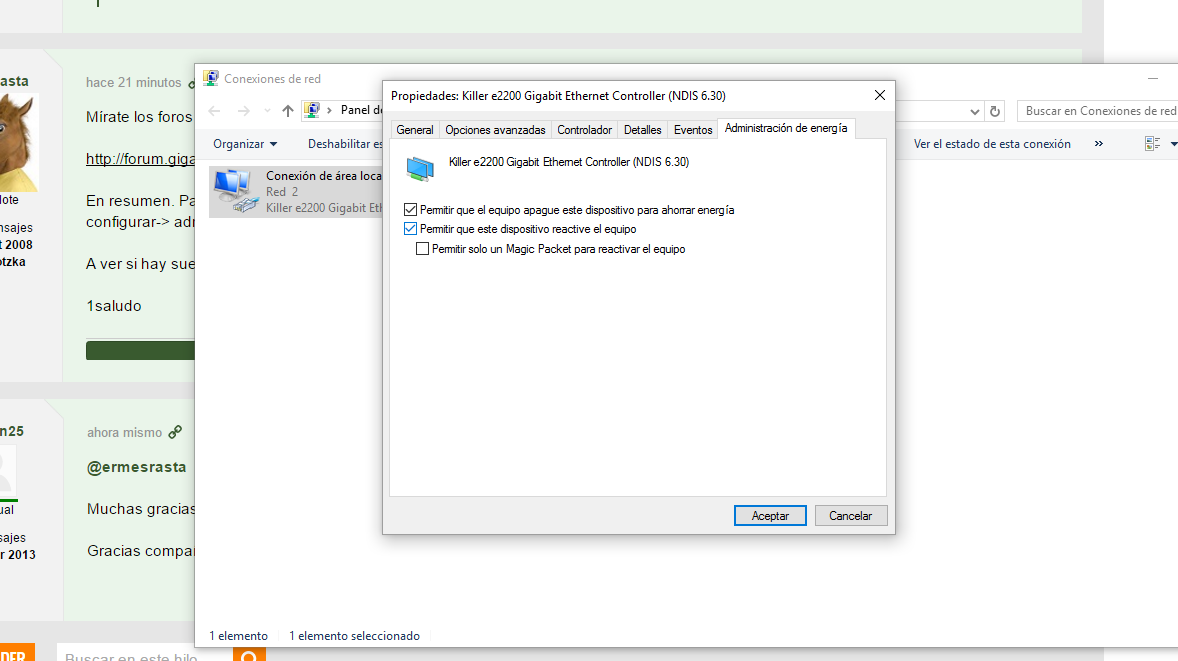Open the Eventos tab
Viewport: 1178px width, 661px height.
(x=693, y=130)
